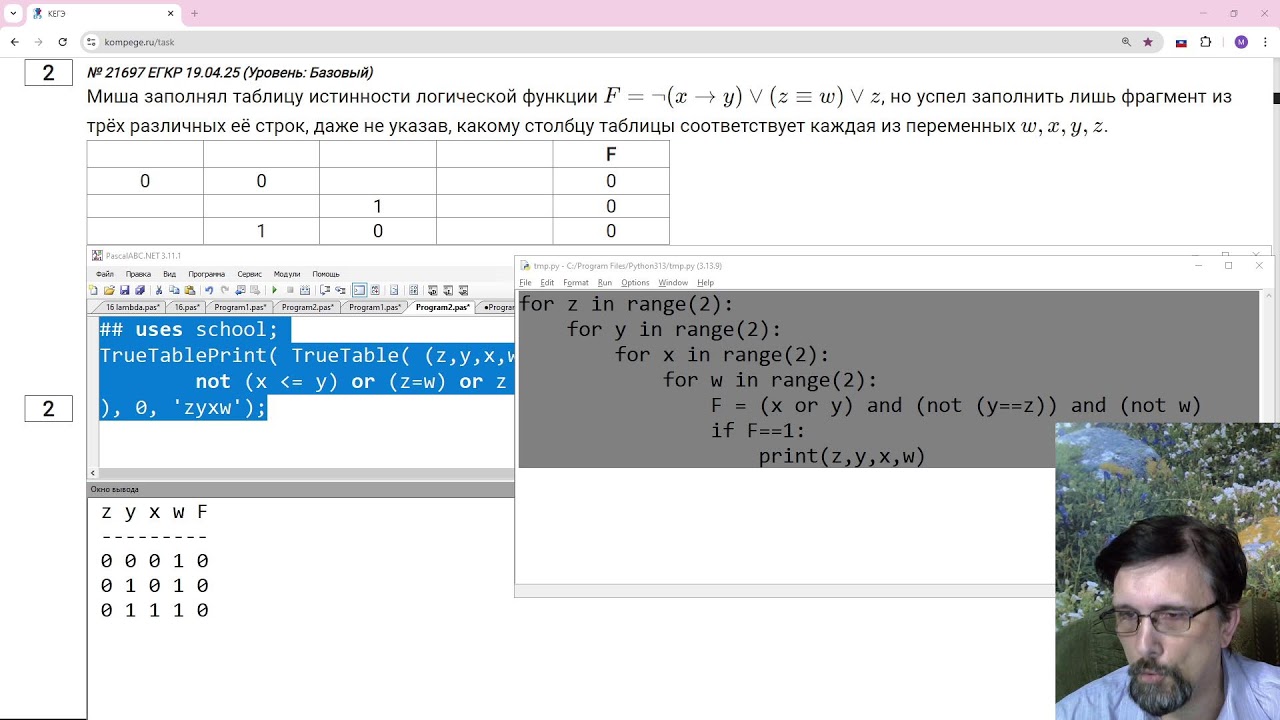Open Format menu in IDLE window
Image resolution: width=1280 pixels, height=720 pixels.
click(x=576, y=283)
